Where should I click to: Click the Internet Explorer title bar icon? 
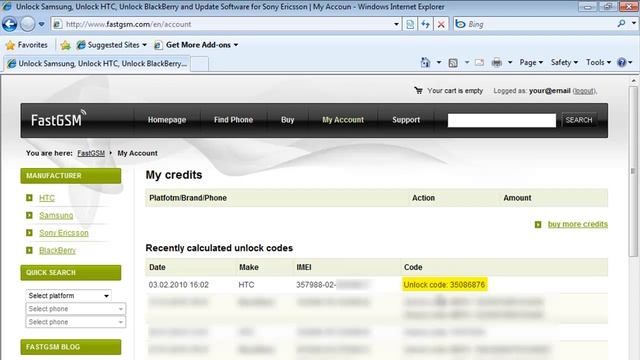pyautogui.click(x=7, y=7)
